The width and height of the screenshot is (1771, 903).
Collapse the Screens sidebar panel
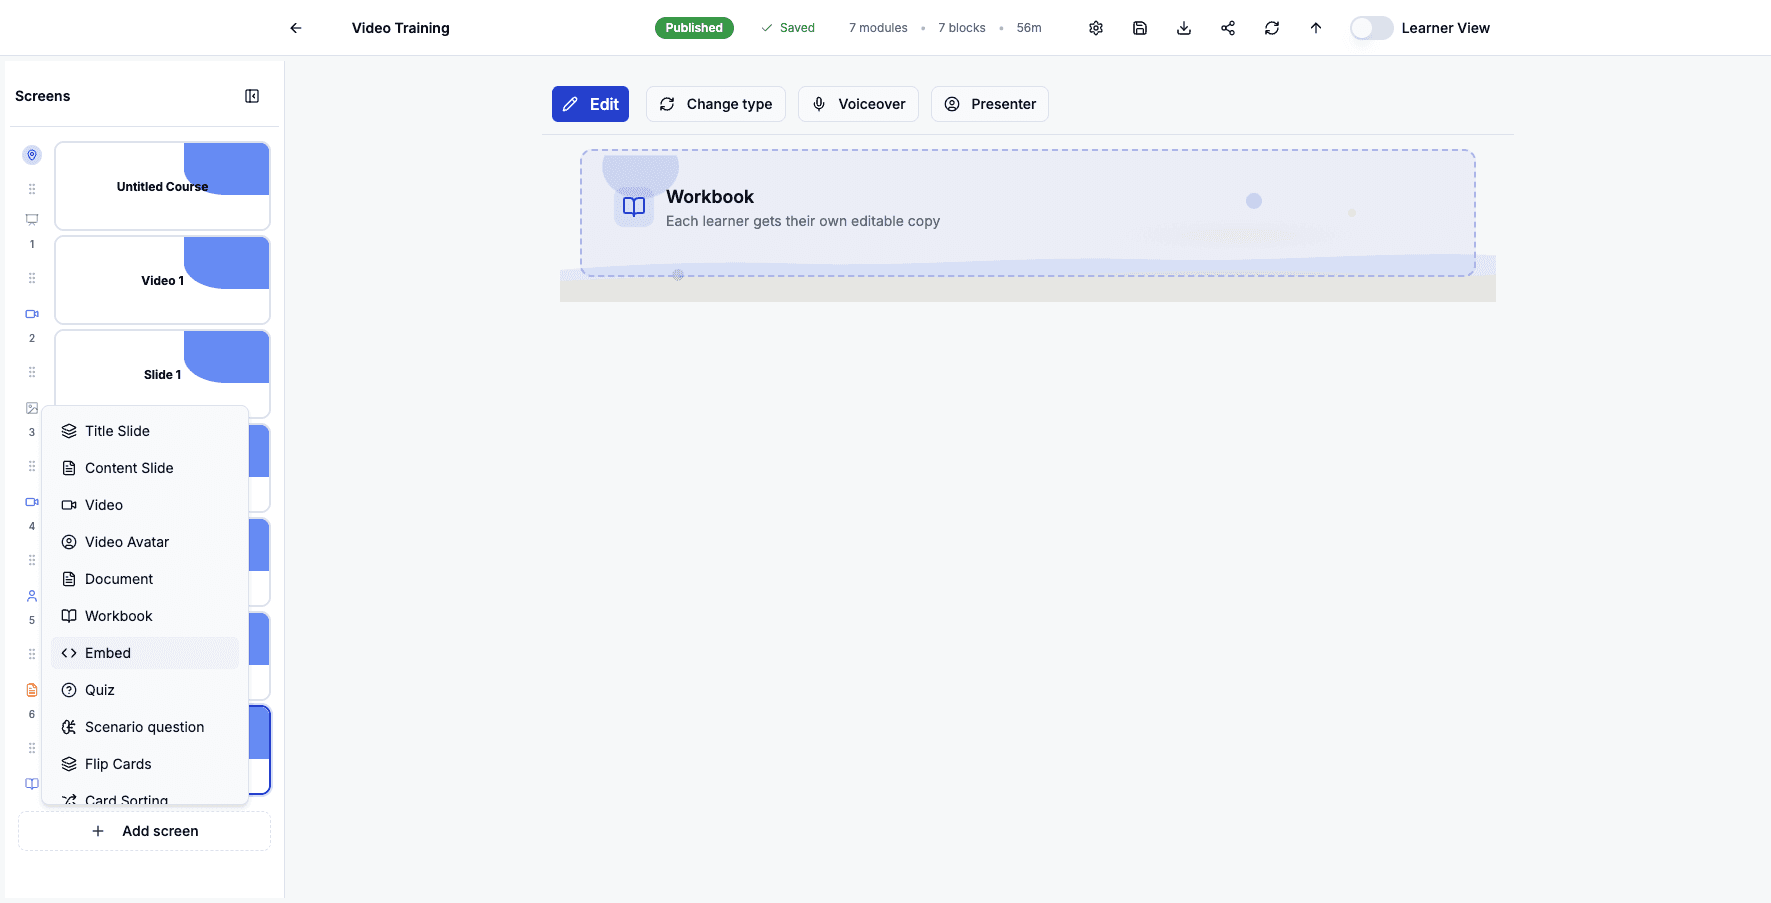tap(252, 95)
